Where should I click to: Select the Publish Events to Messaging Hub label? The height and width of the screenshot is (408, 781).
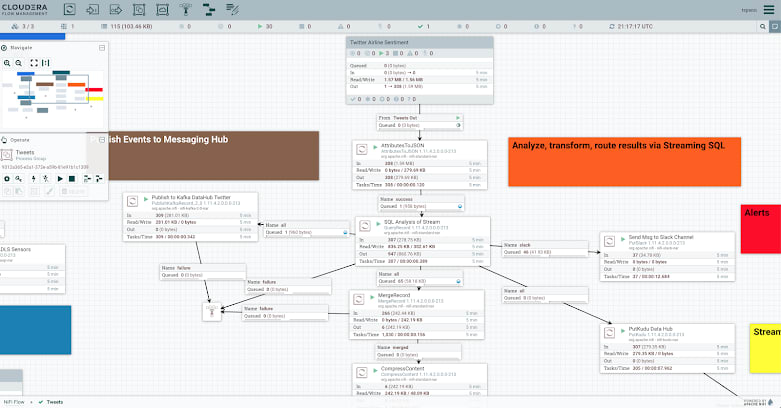(x=214, y=155)
